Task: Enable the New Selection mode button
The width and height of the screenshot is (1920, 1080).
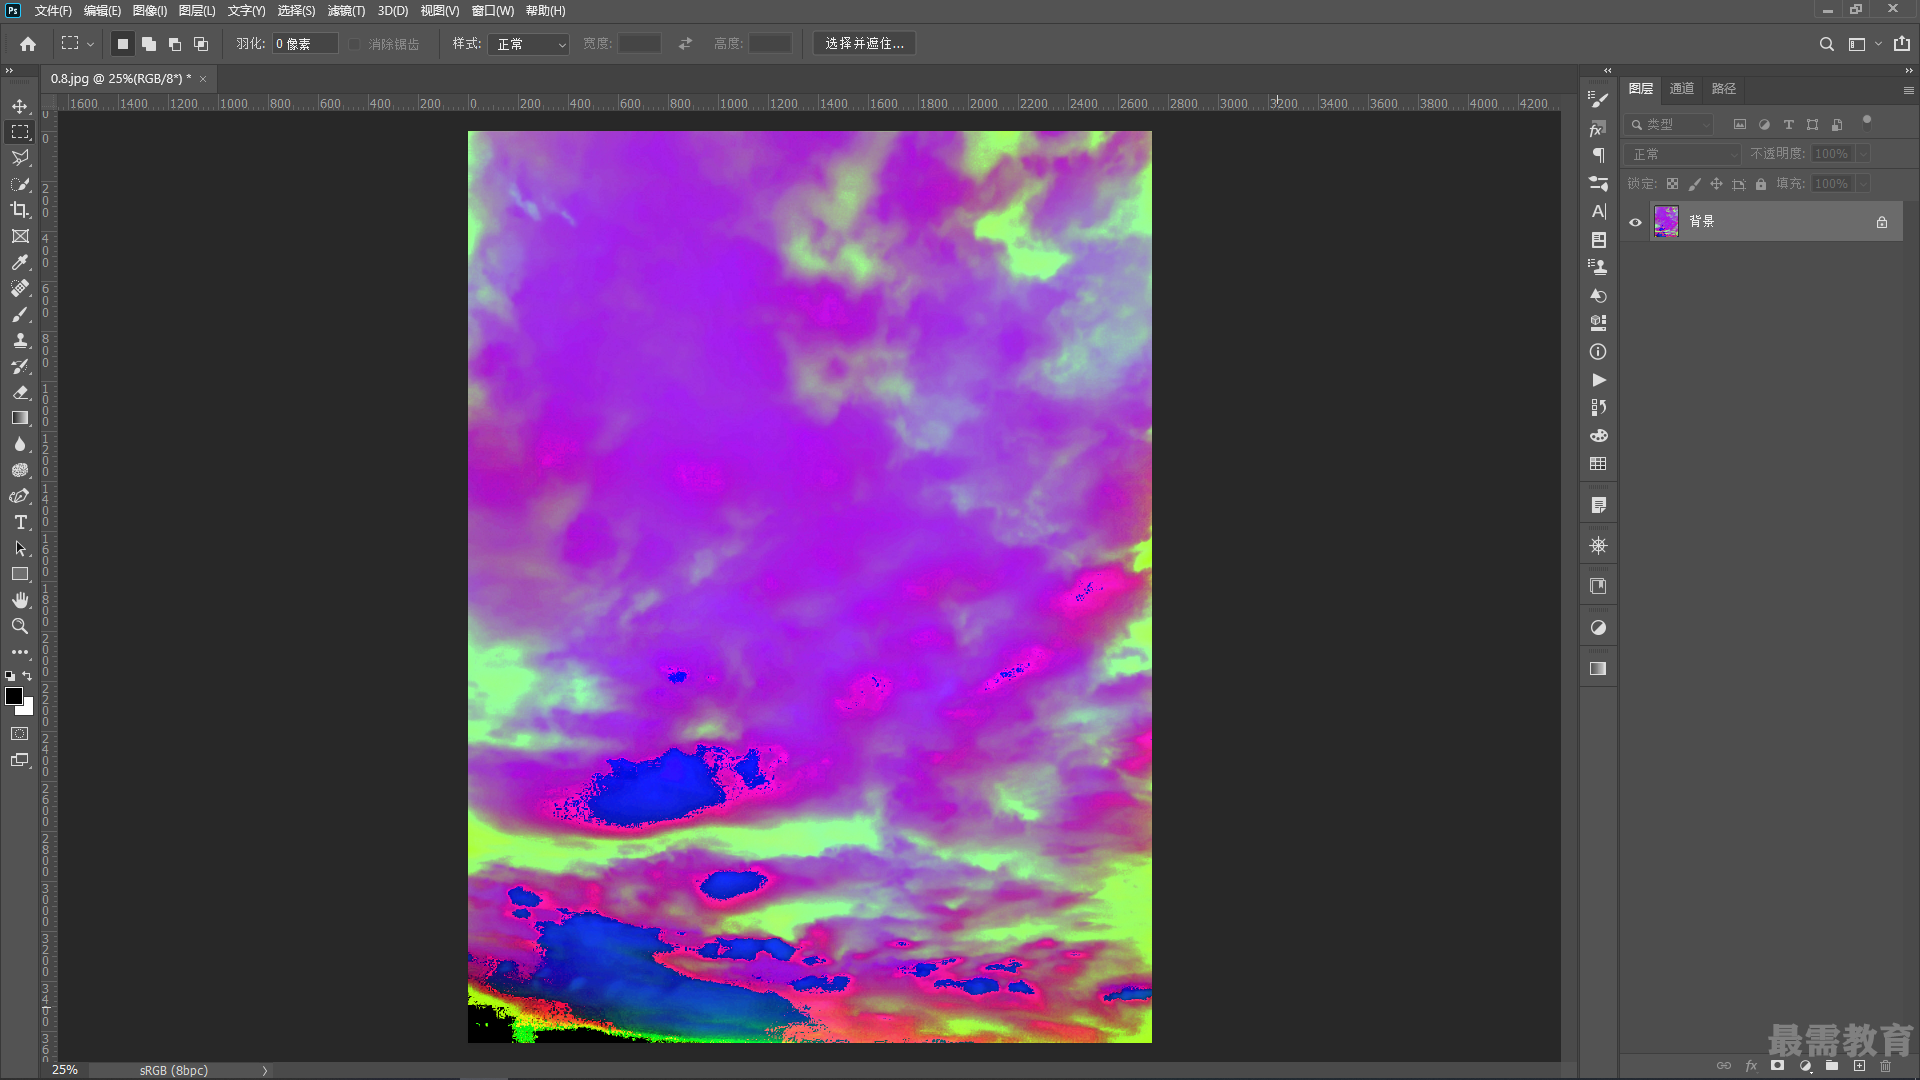Action: (x=123, y=44)
